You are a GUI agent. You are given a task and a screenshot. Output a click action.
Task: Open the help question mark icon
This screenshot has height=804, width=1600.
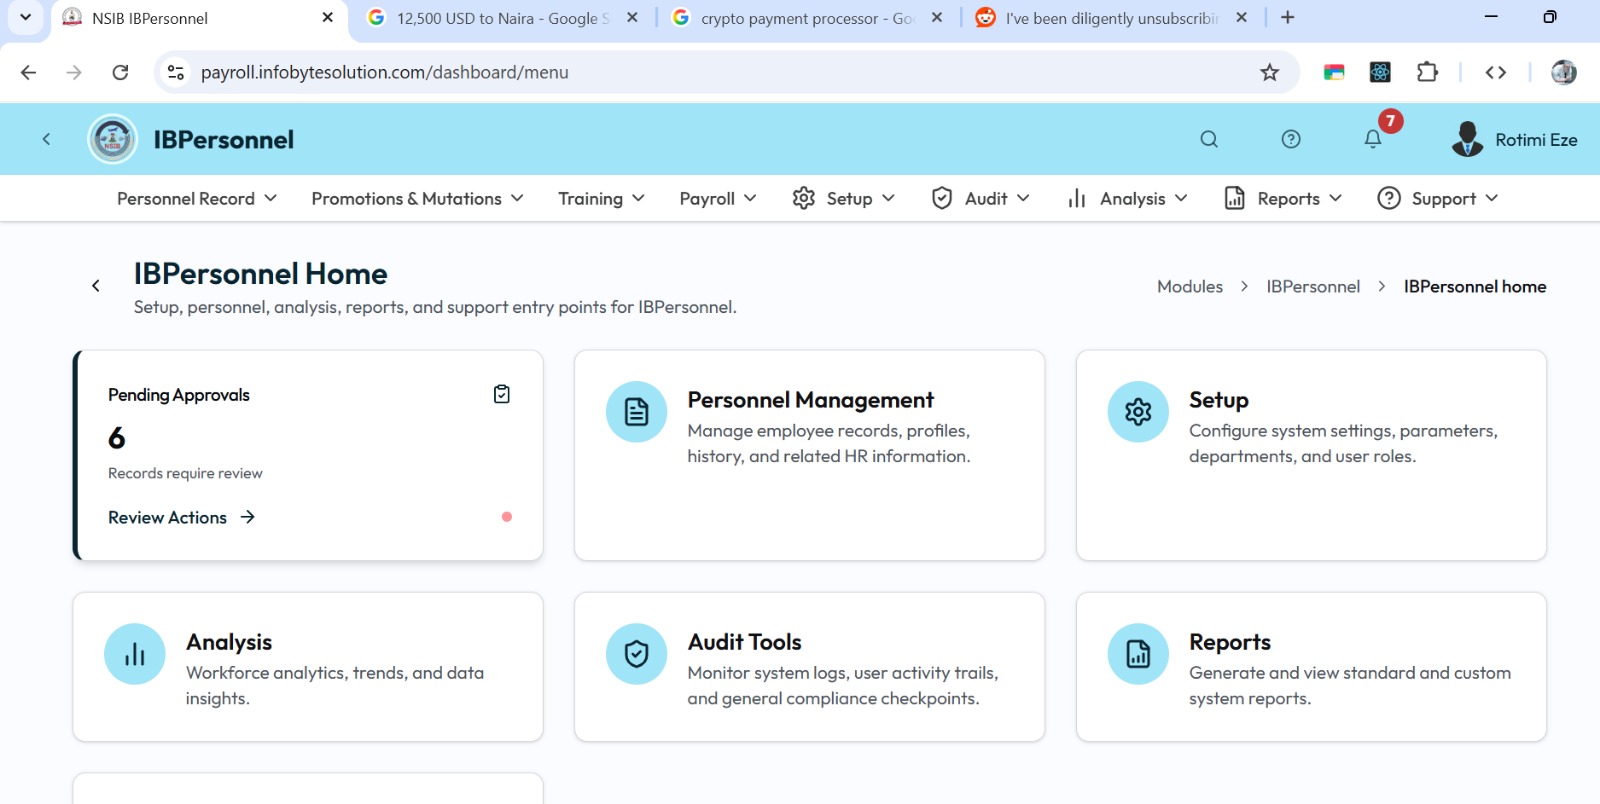tap(1291, 140)
